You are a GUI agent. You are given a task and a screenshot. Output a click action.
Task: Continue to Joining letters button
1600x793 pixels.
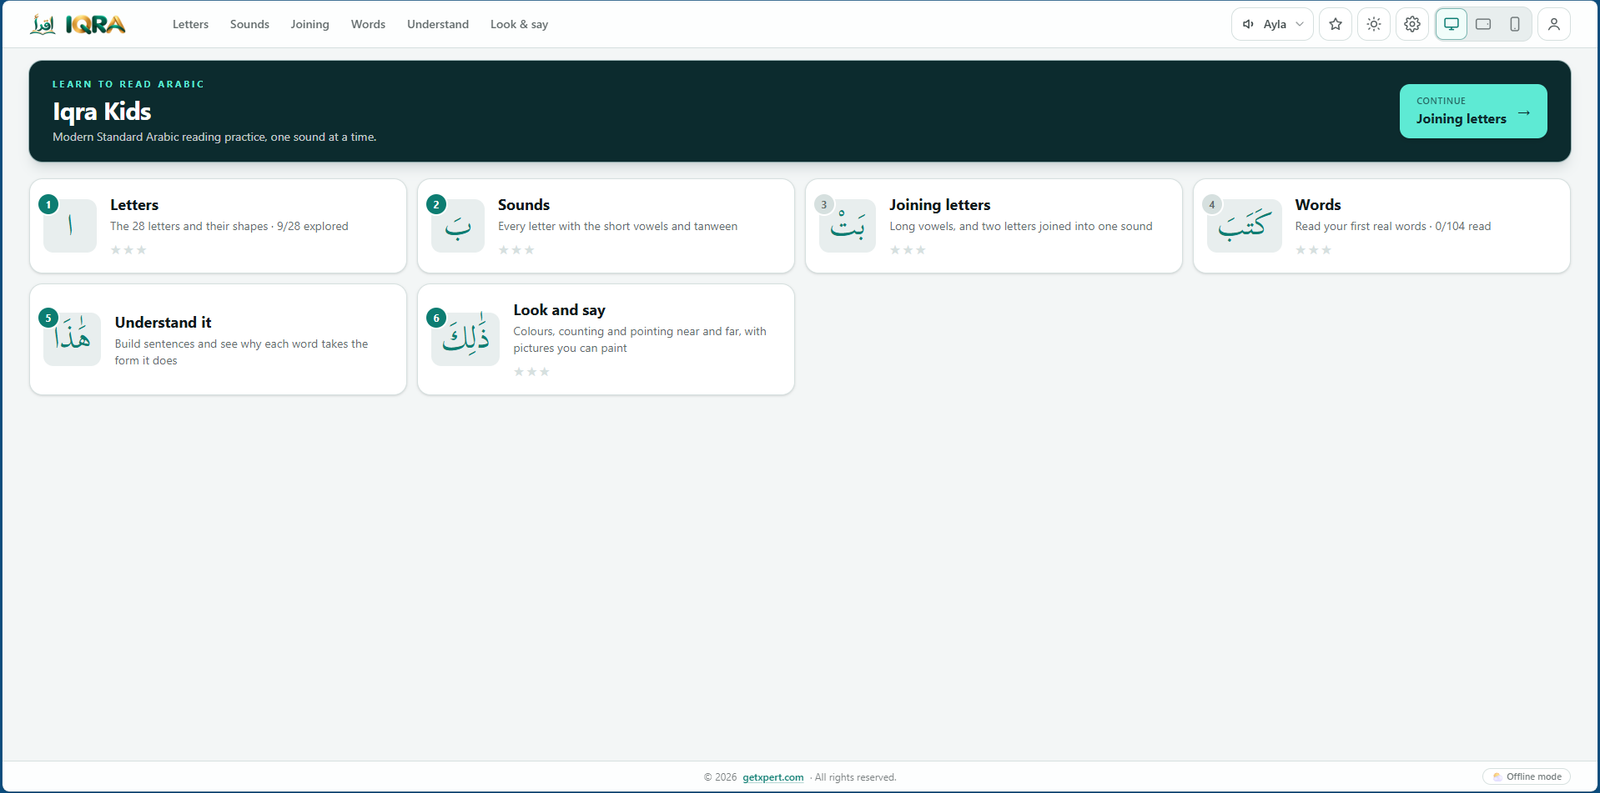click(x=1473, y=111)
